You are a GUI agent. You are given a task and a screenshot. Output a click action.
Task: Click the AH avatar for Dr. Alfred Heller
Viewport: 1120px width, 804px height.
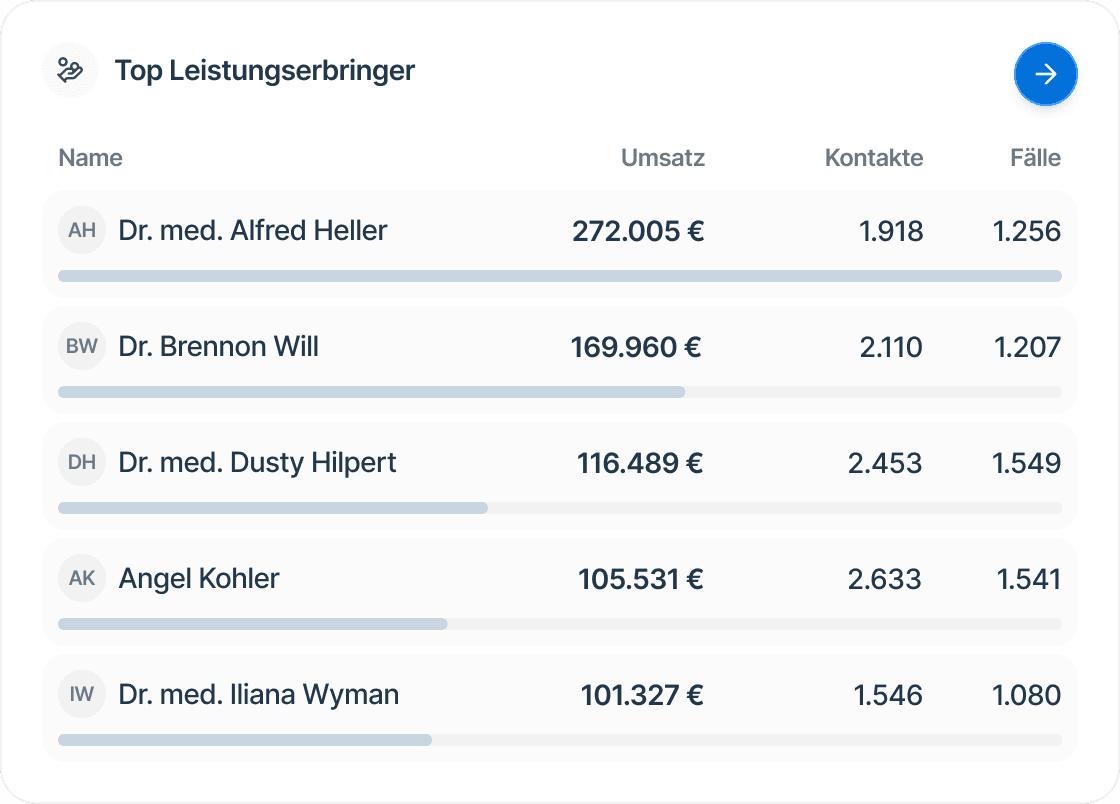[82, 230]
